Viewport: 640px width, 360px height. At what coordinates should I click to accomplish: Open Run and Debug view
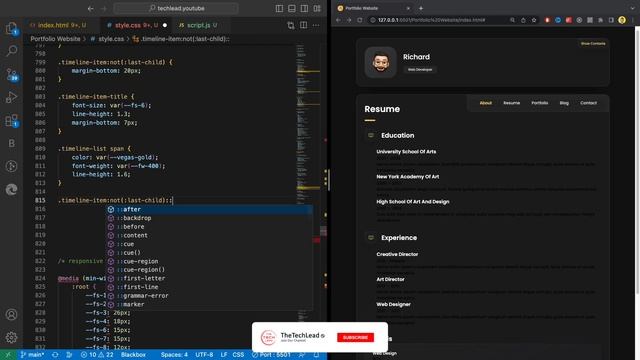11,97
